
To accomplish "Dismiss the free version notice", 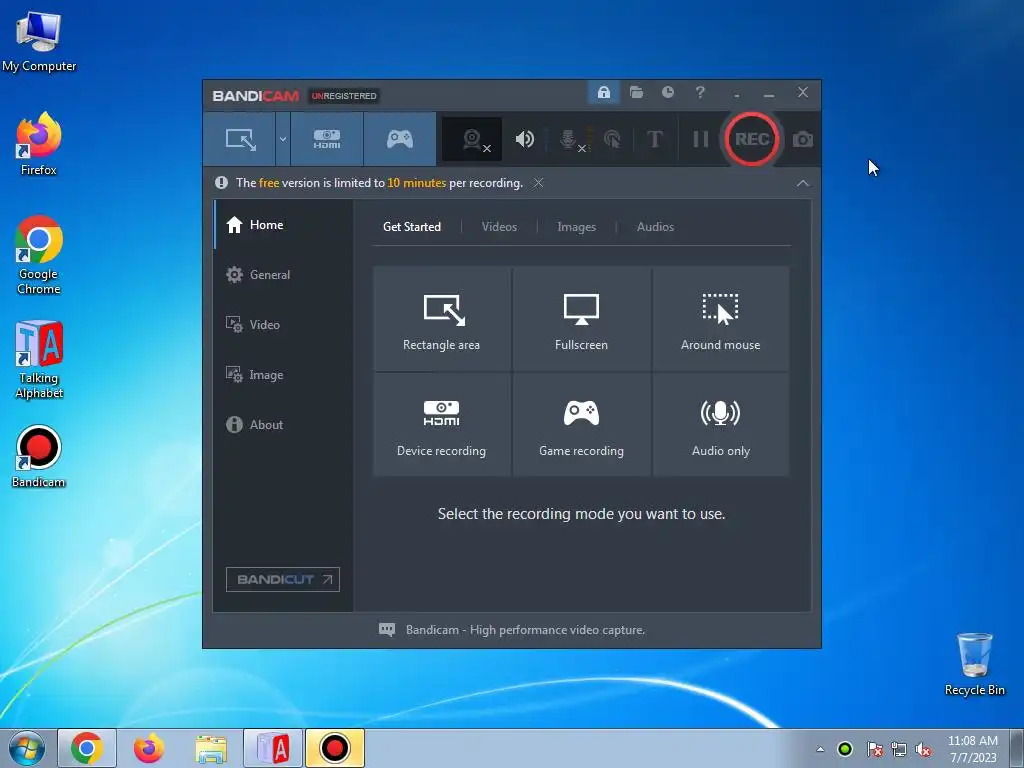I will 538,183.
